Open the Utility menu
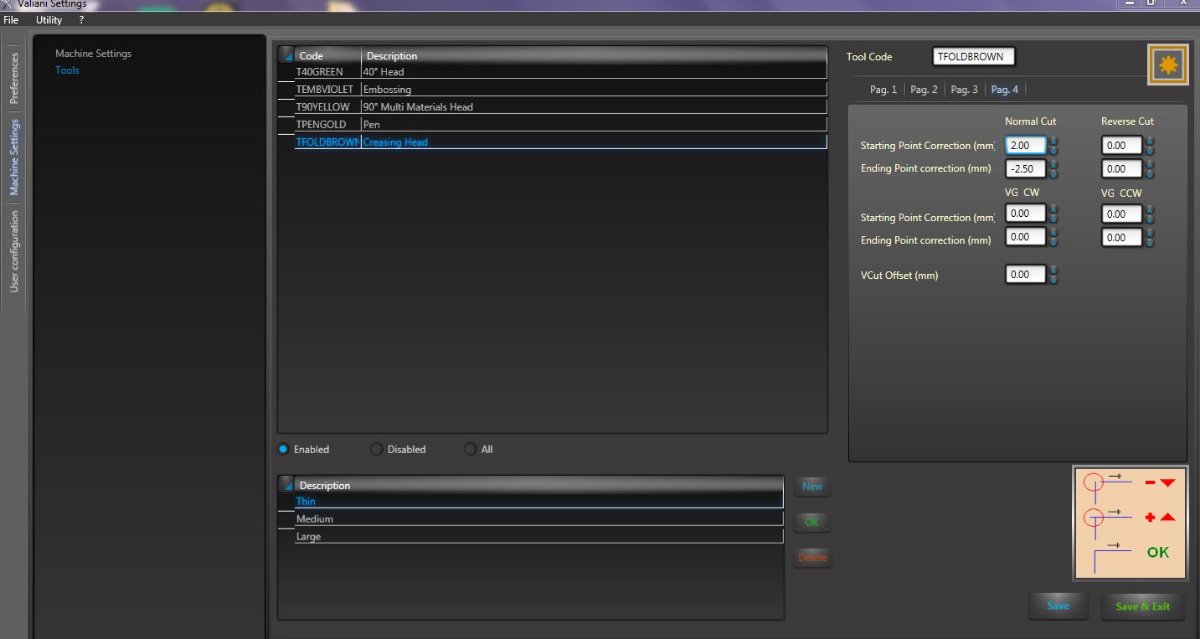The height and width of the screenshot is (639, 1200). (49, 20)
